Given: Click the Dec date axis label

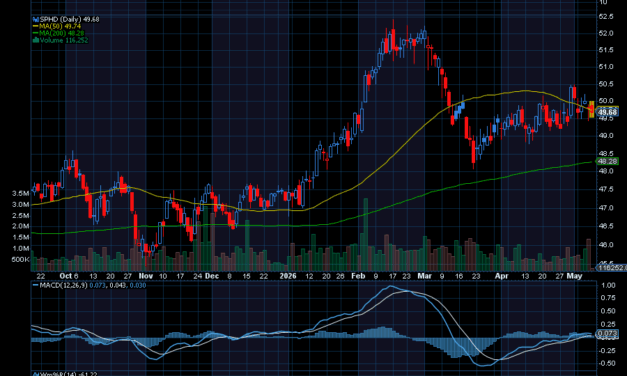Looking at the screenshot, I should [x=212, y=276].
